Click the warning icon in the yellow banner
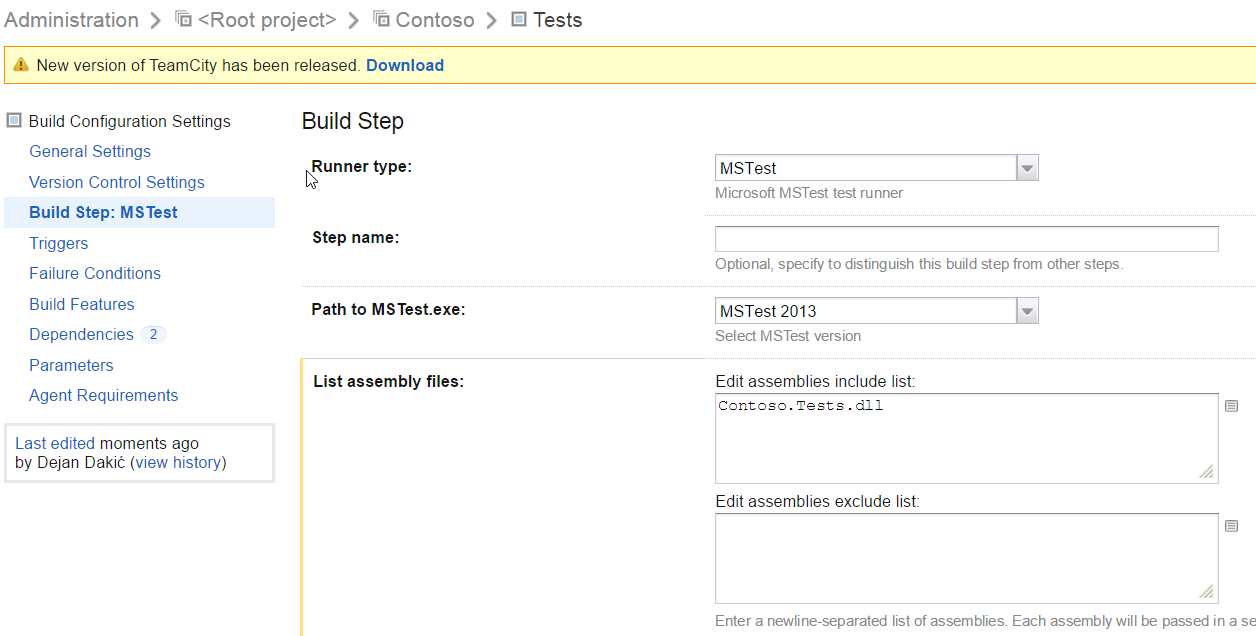The image size is (1256, 636). (21, 65)
